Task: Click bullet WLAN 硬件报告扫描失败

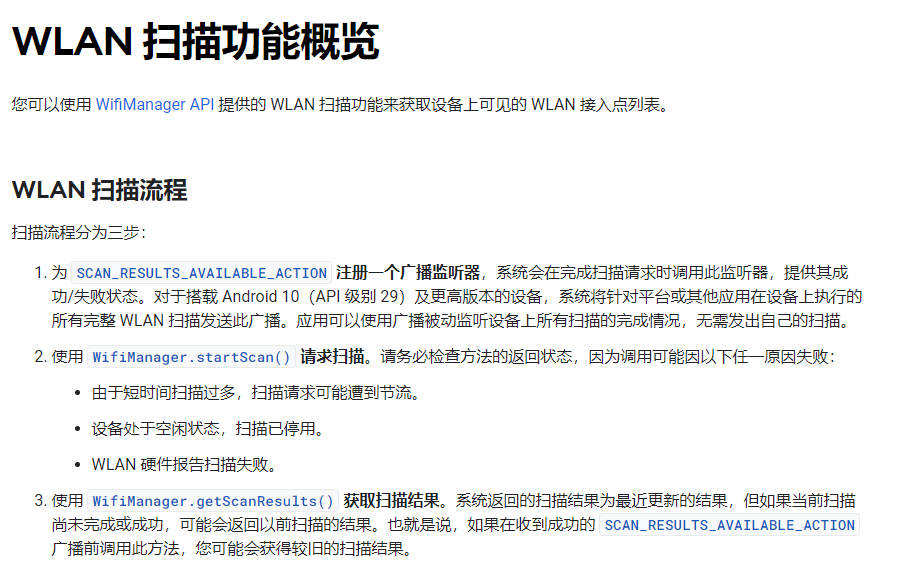Action: pyautogui.click(x=183, y=465)
